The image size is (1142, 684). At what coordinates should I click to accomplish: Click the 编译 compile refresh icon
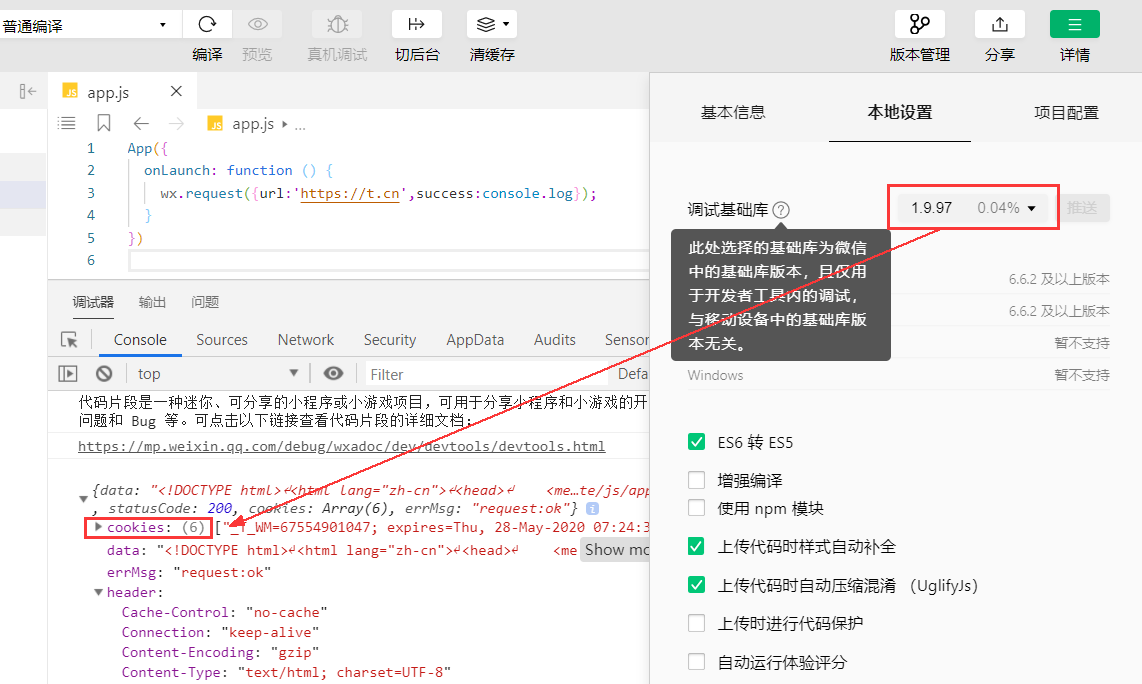[x=207, y=25]
